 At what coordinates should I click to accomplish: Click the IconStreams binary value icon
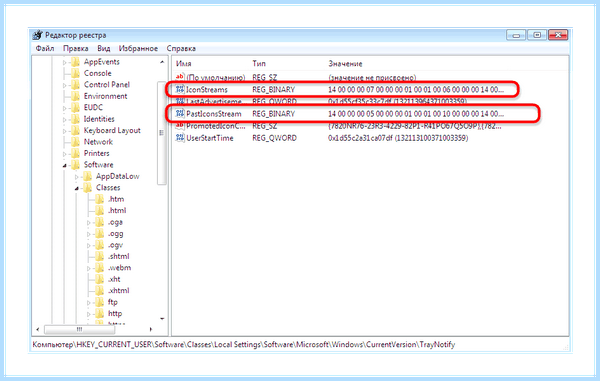click(180, 90)
